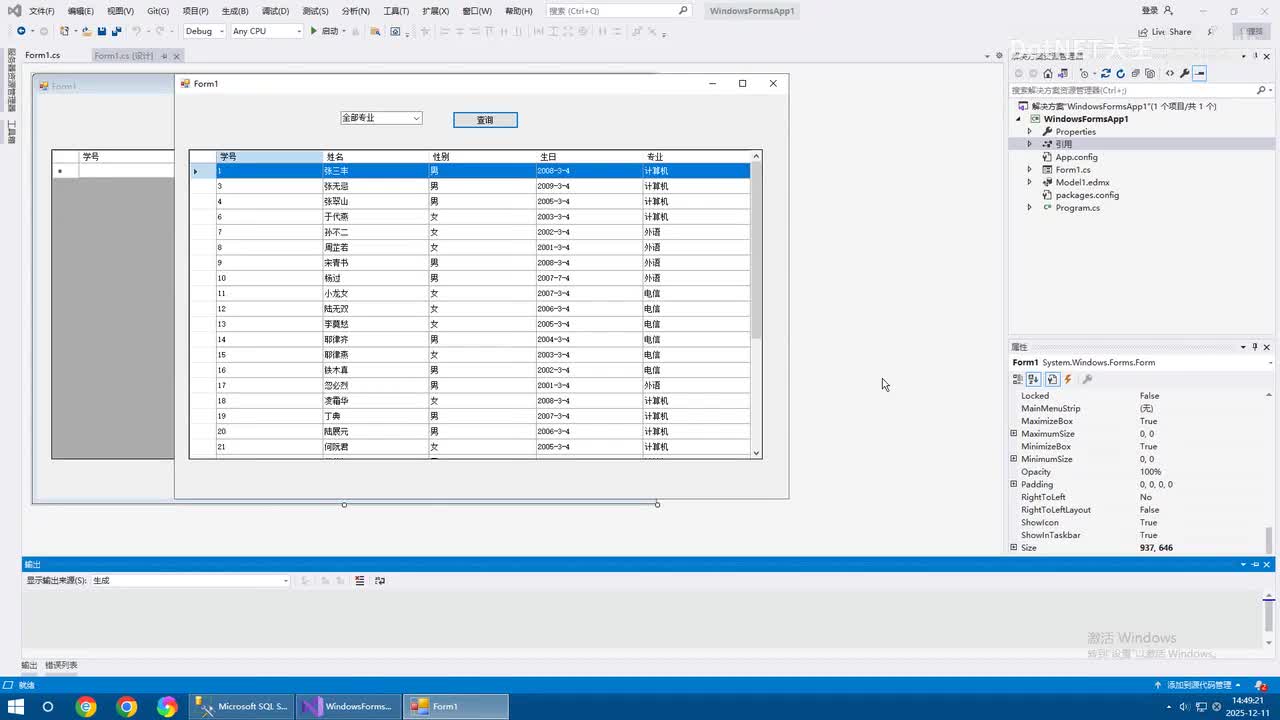Viewport: 1280px width, 720px height.
Task: Click the 小龙女 name cell
Action: 376,294
